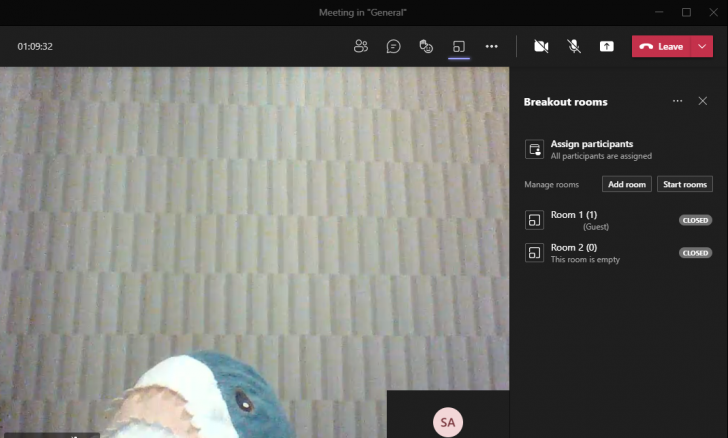Open the participants list icon
Screen dimensions: 728x438
coord(361,46)
